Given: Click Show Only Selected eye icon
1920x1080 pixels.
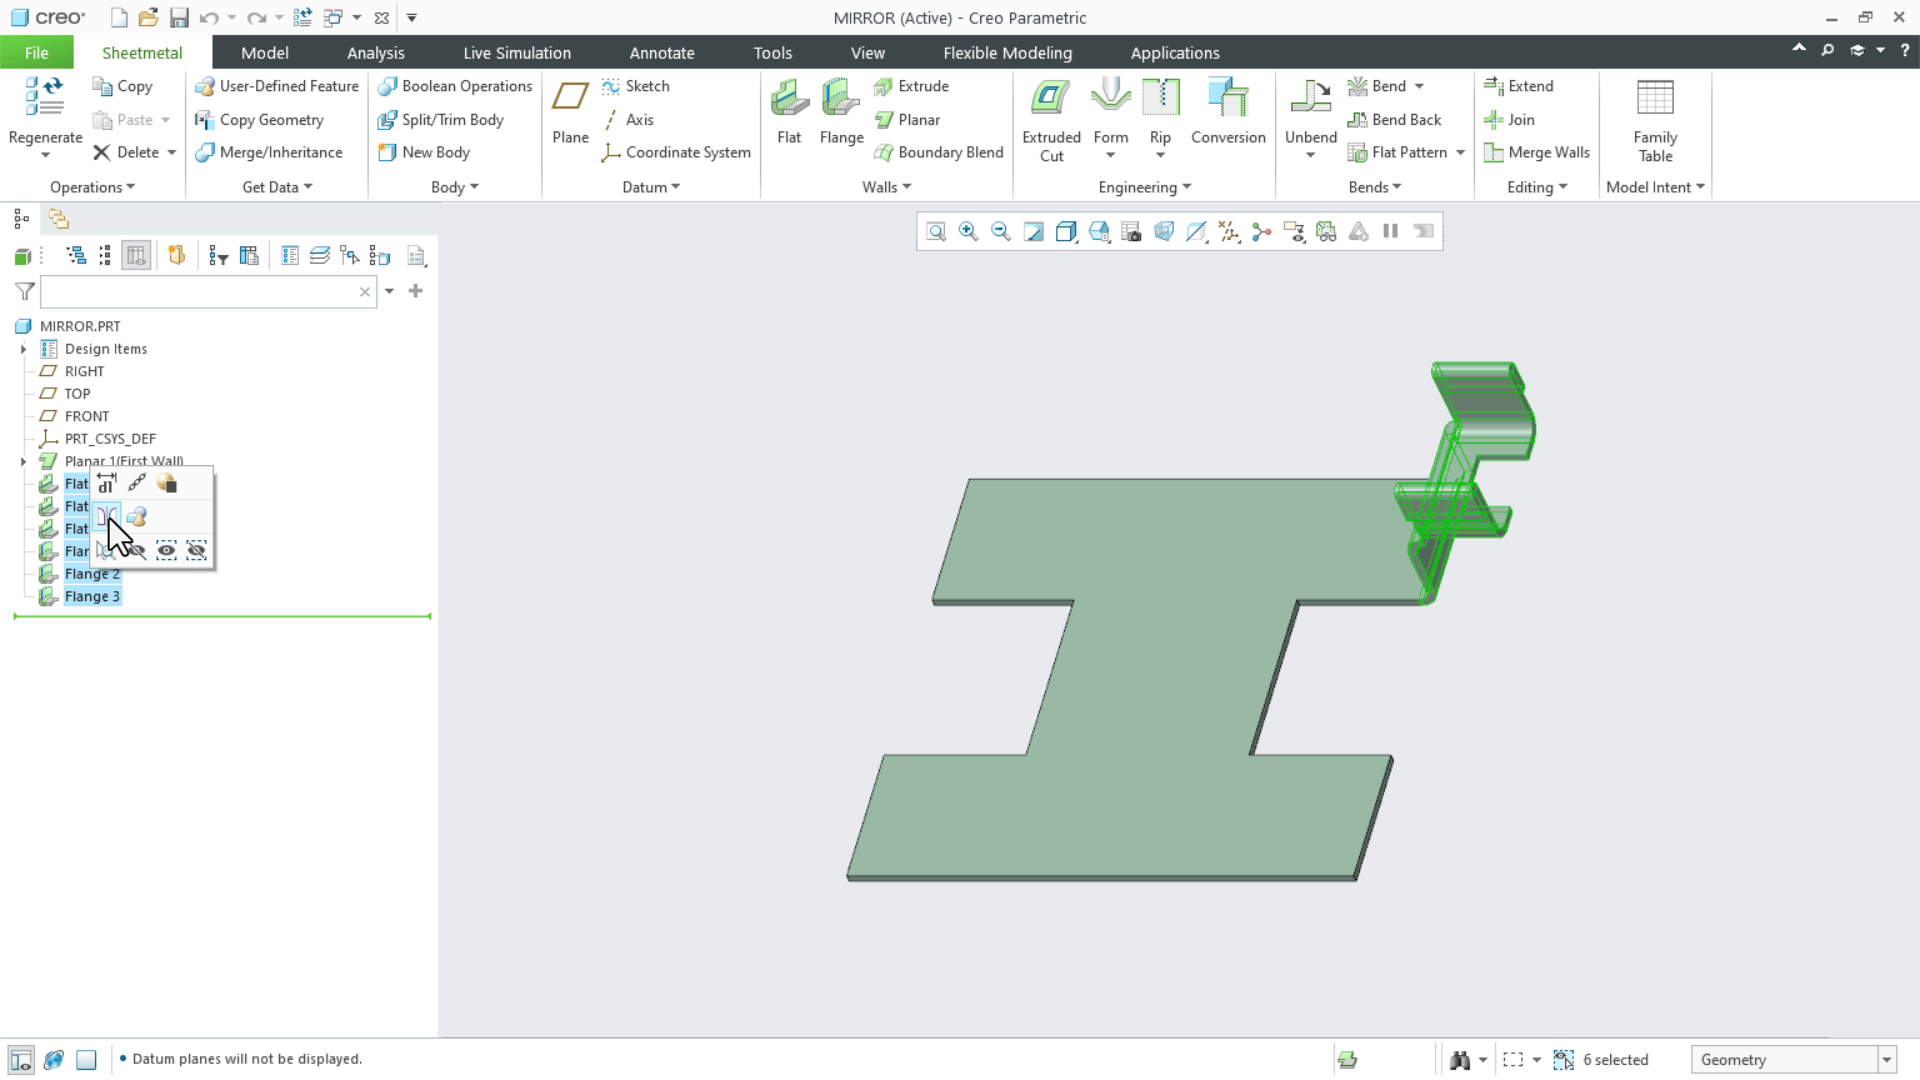Looking at the screenshot, I should click(x=166, y=550).
